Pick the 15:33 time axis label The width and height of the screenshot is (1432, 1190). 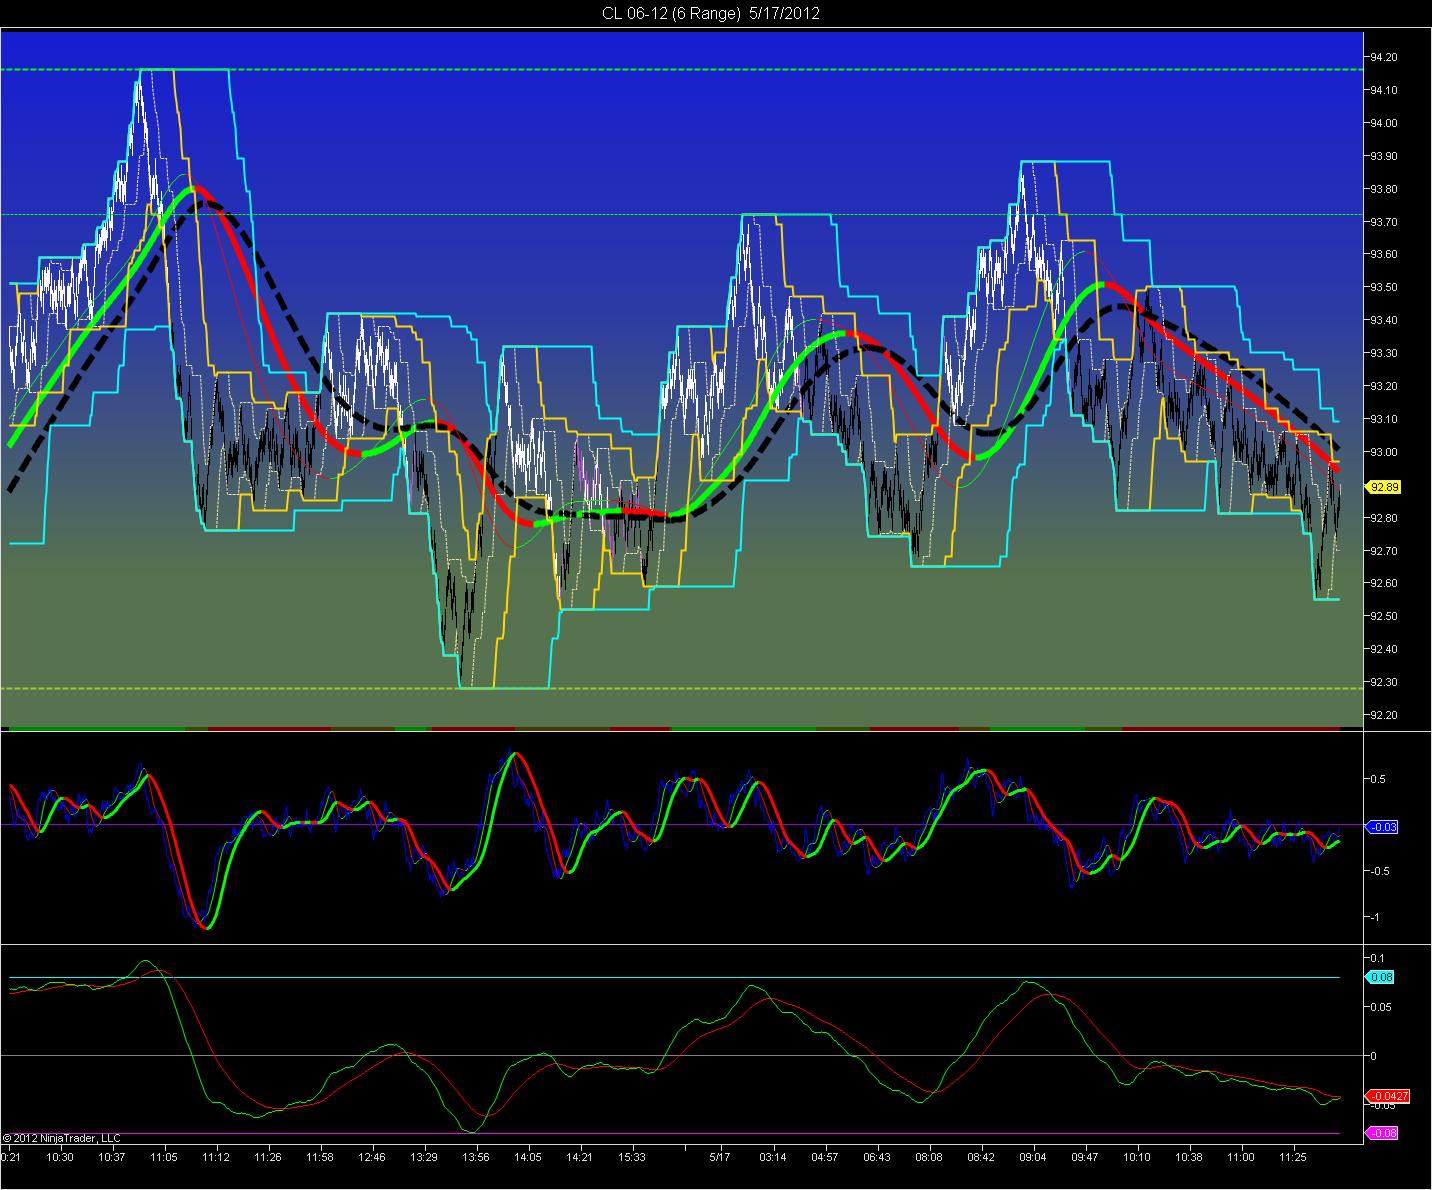[x=632, y=1157]
